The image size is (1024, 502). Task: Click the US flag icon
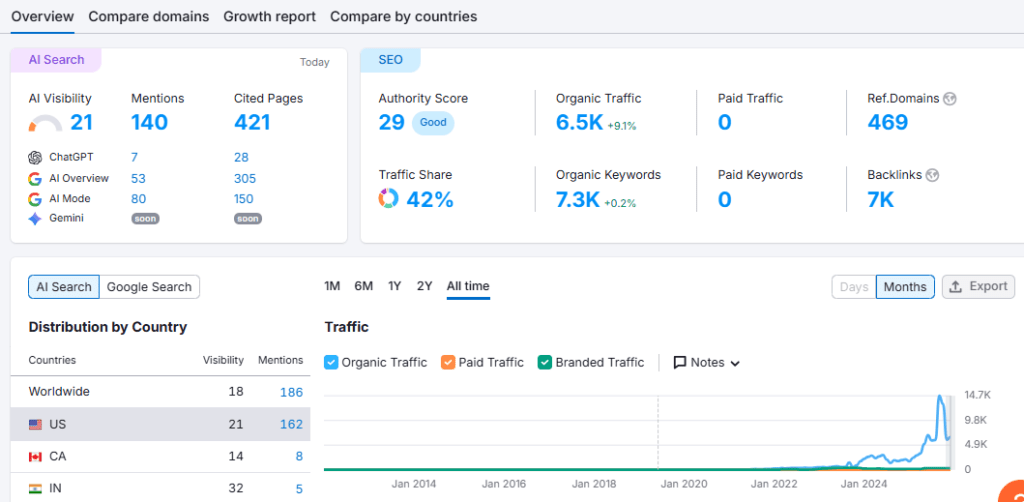tap(35, 425)
